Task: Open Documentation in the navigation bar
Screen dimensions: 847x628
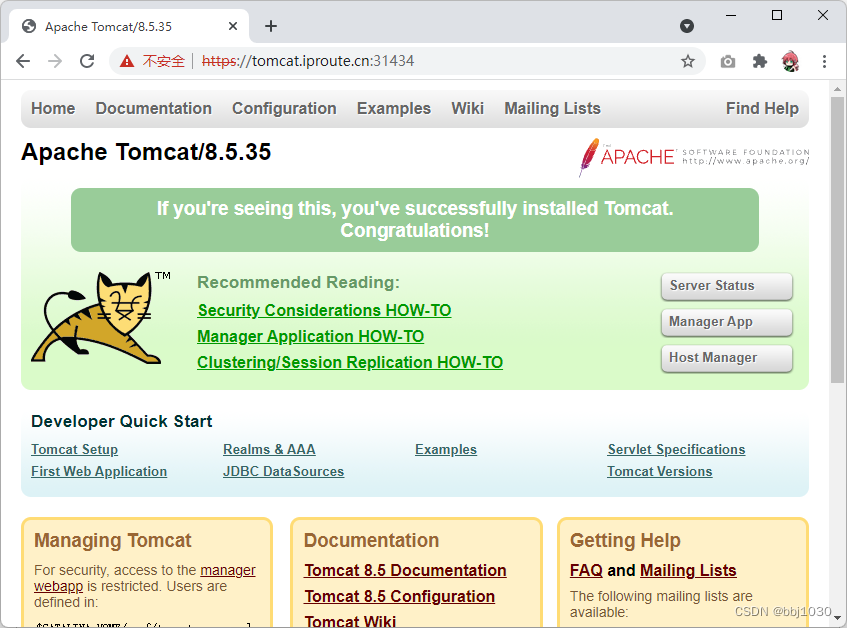Action: coord(153,109)
